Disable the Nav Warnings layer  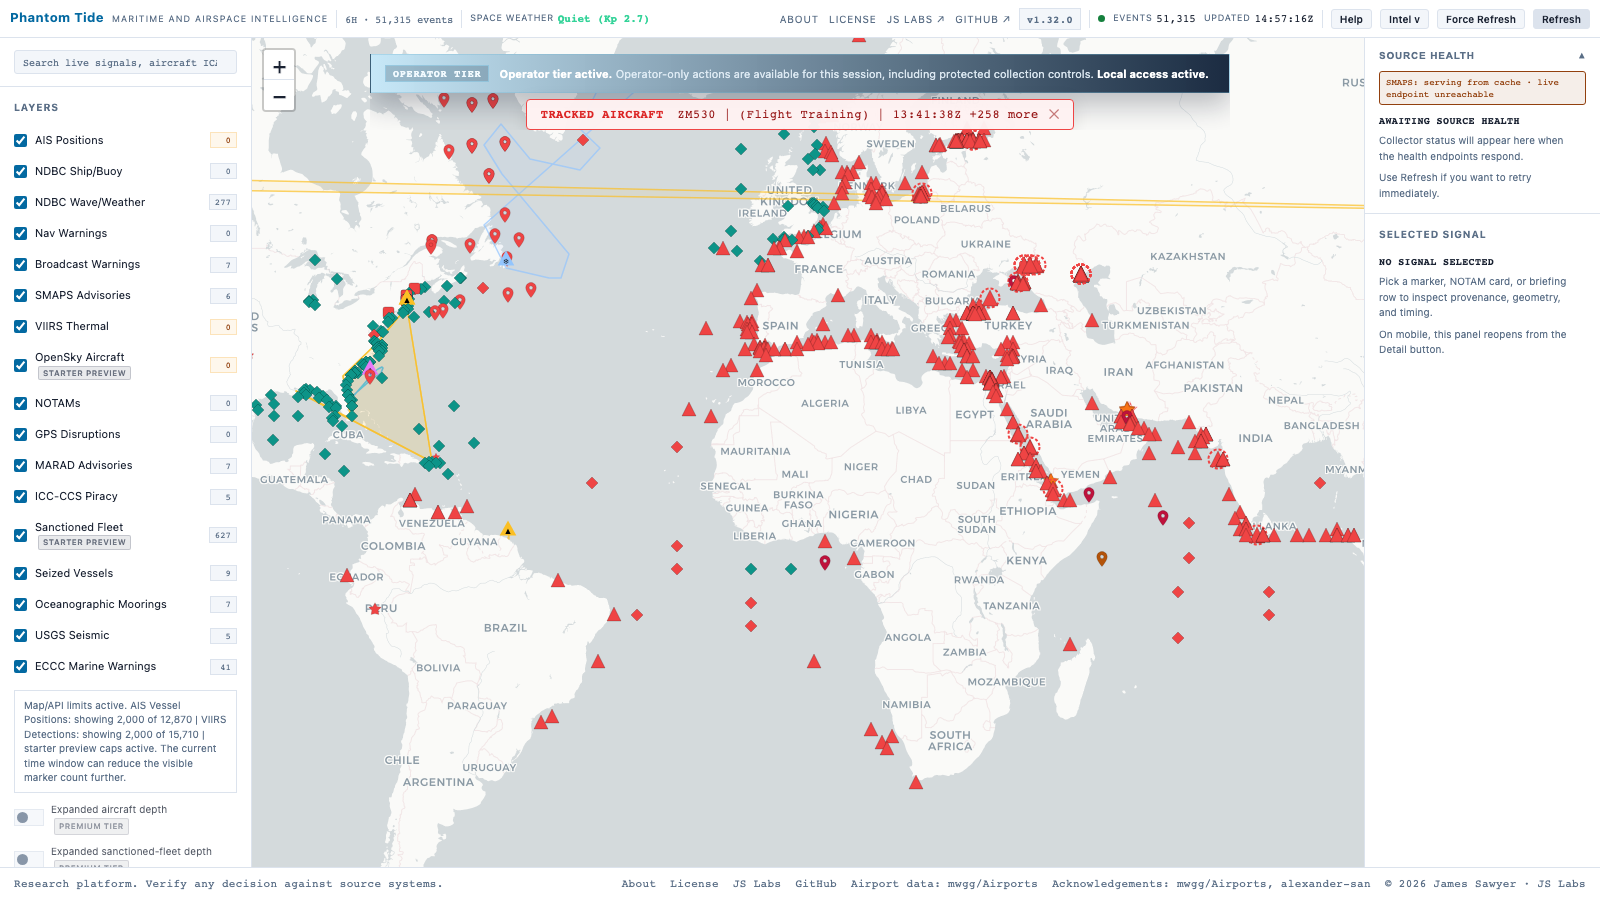pos(21,234)
